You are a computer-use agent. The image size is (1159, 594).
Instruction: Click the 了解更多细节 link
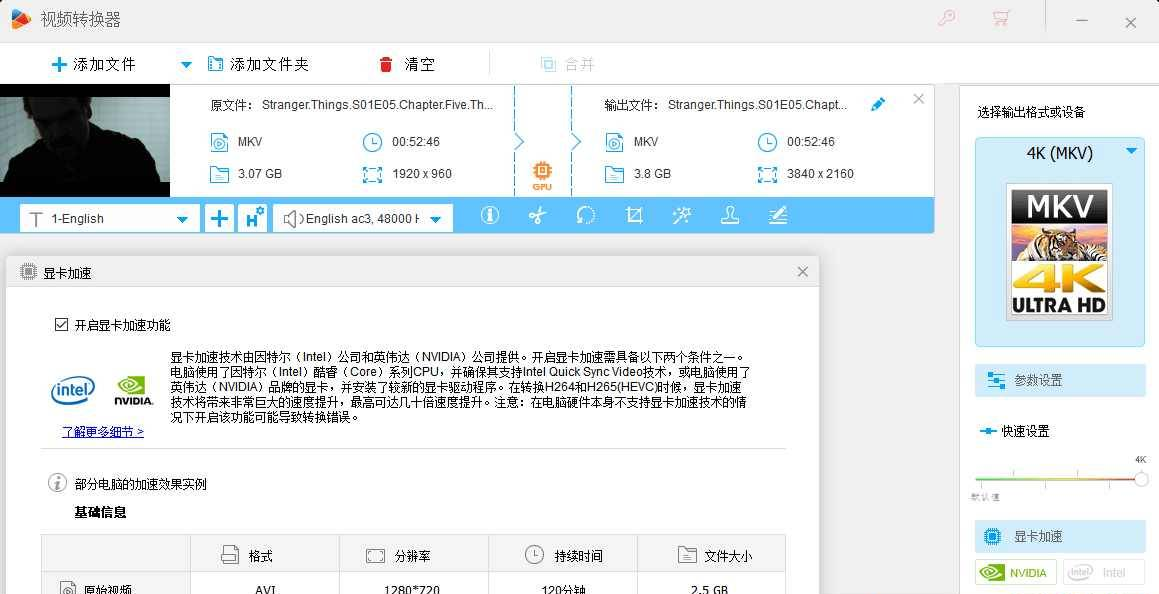(x=103, y=432)
